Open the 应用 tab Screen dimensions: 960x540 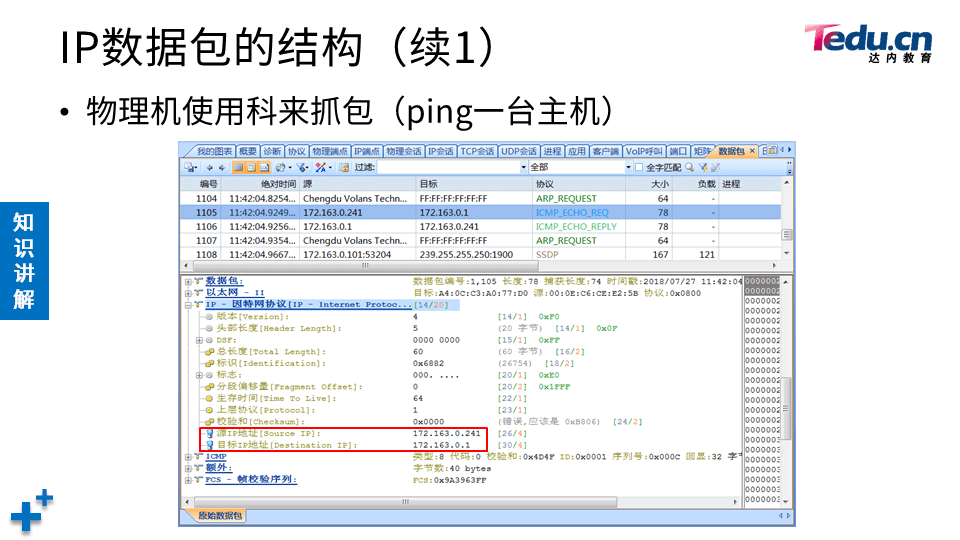pos(576,151)
